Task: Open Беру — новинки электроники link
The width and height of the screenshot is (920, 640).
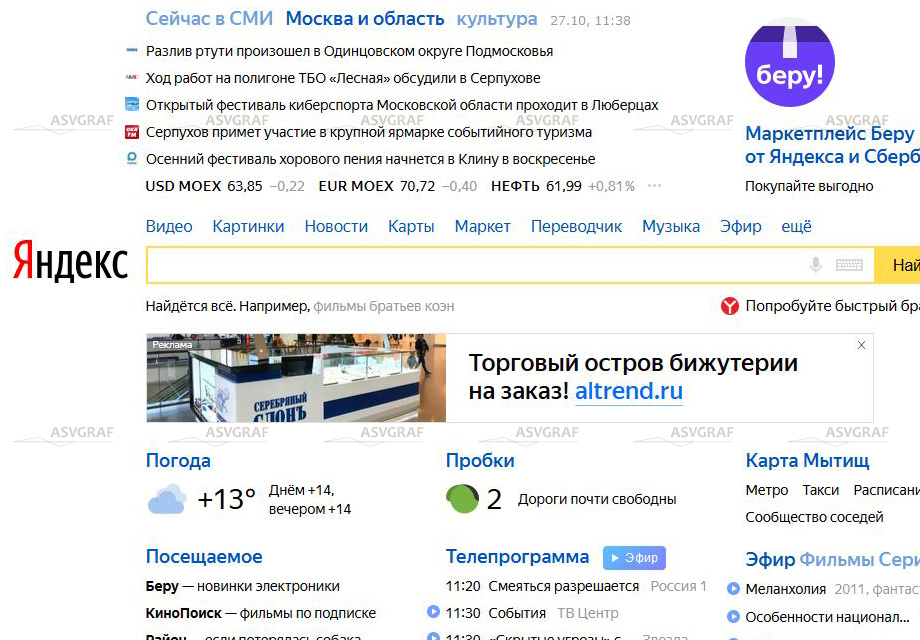Action: (242, 586)
